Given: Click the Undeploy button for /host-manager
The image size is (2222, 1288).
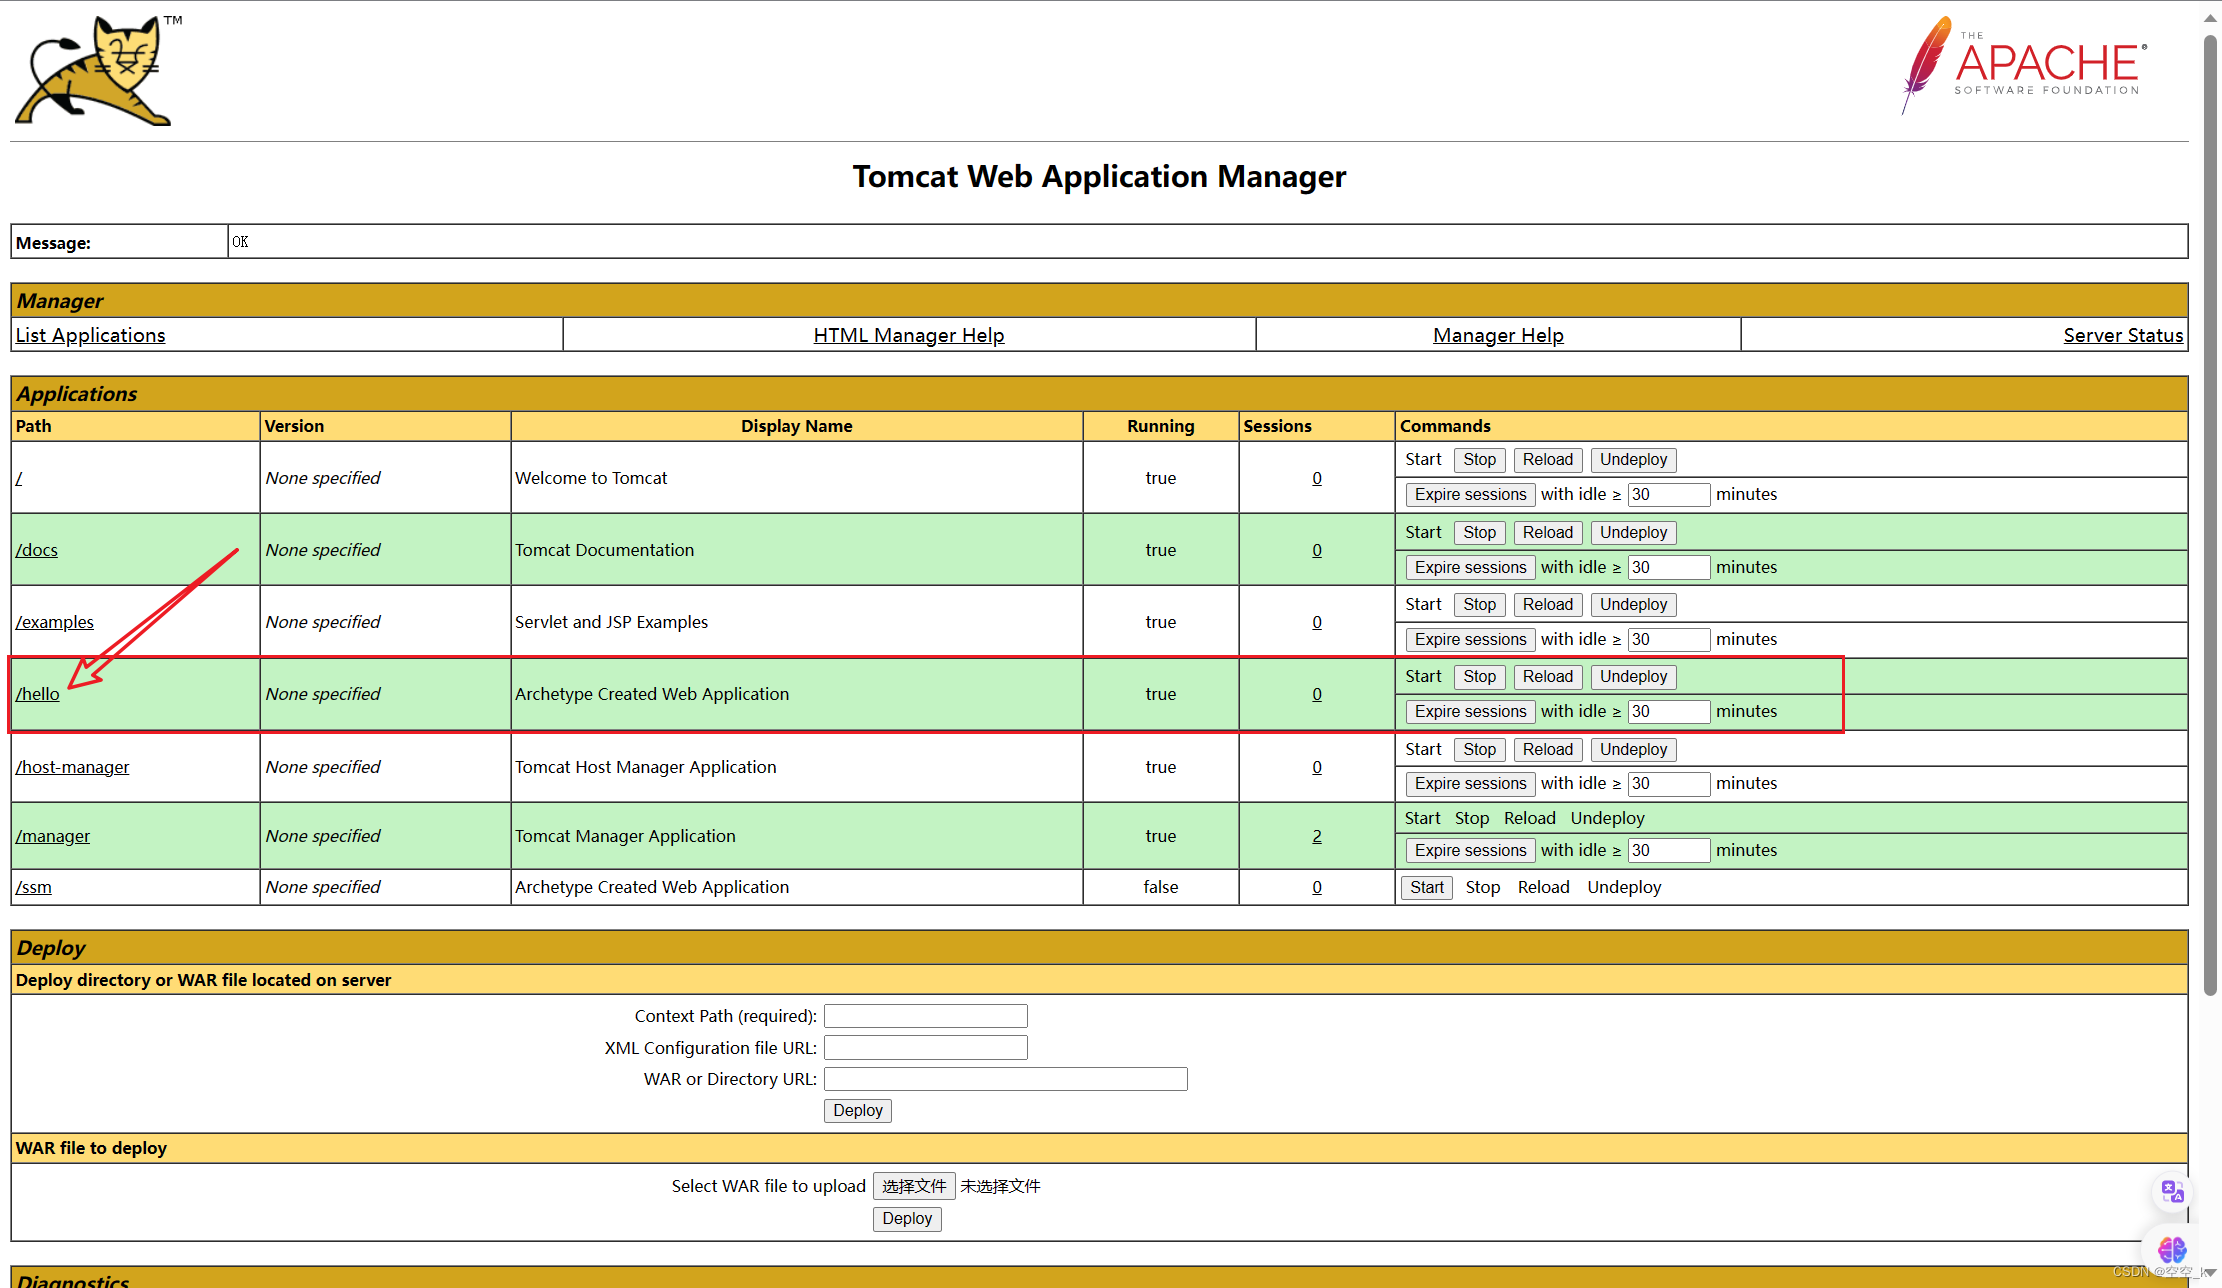Looking at the screenshot, I should [x=1630, y=748].
